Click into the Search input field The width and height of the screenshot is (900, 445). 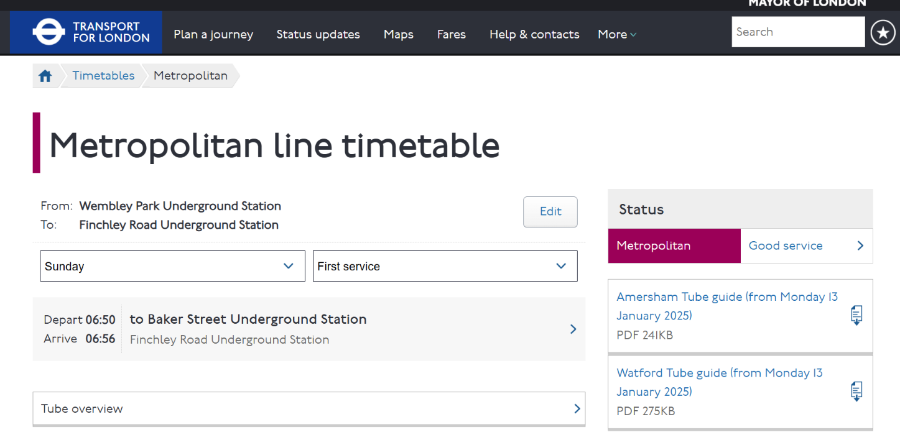[x=798, y=32]
